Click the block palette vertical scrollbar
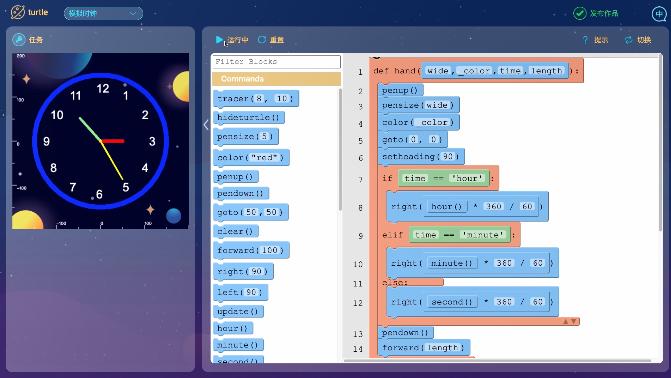 pyautogui.click(x=341, y=150)
